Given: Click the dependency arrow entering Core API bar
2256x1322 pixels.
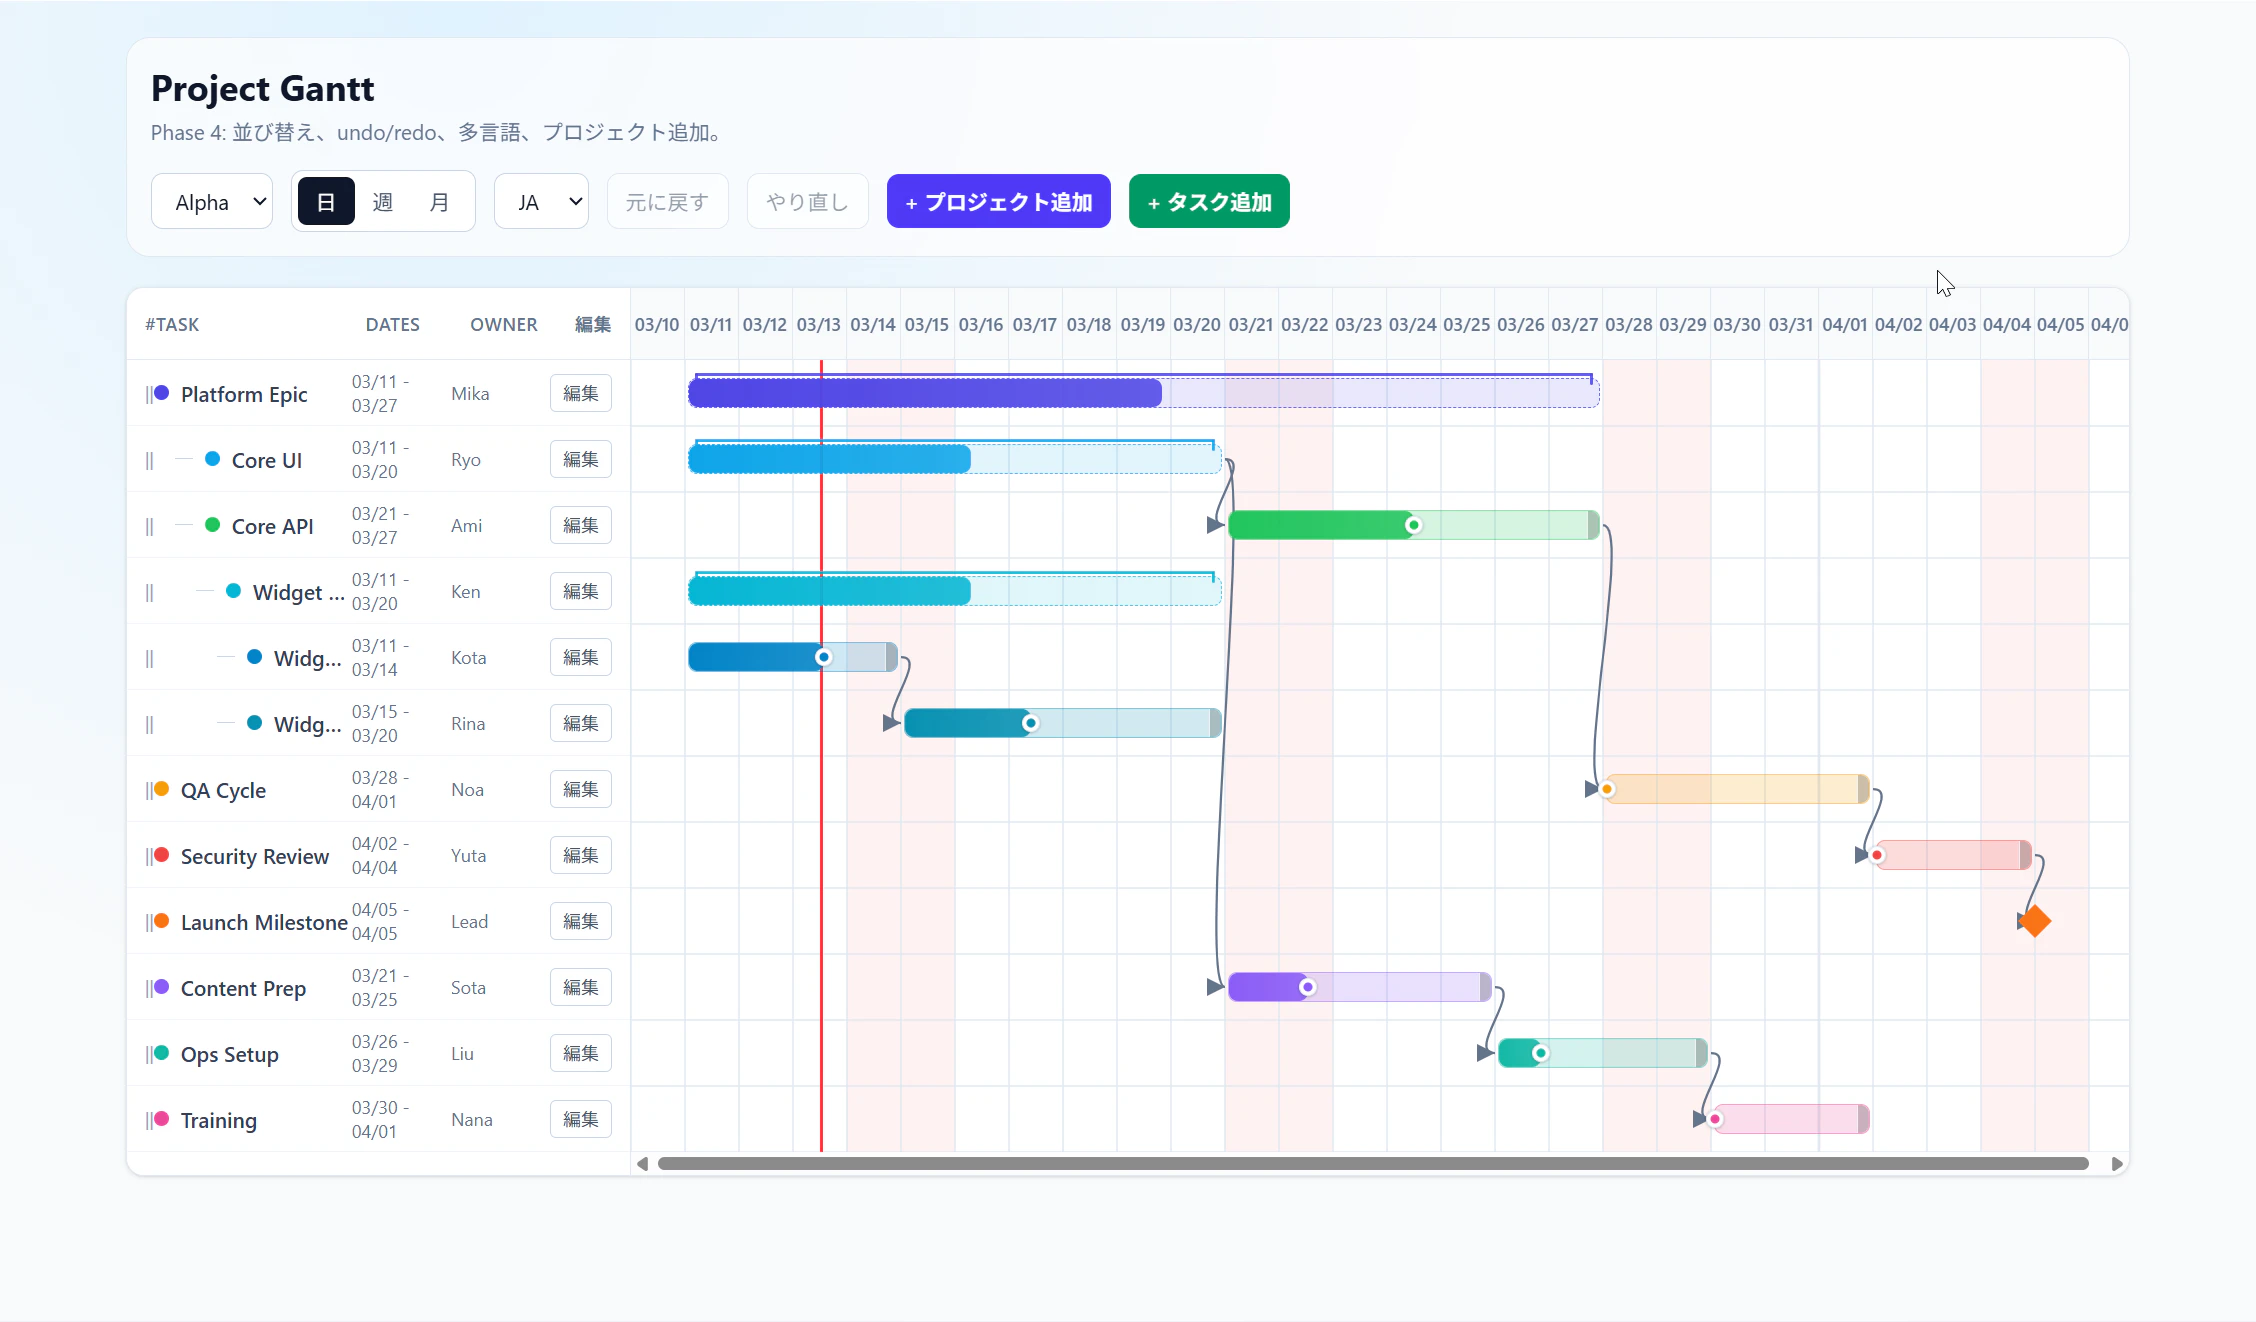Looking at the screenshot, I should [1215, 525].
